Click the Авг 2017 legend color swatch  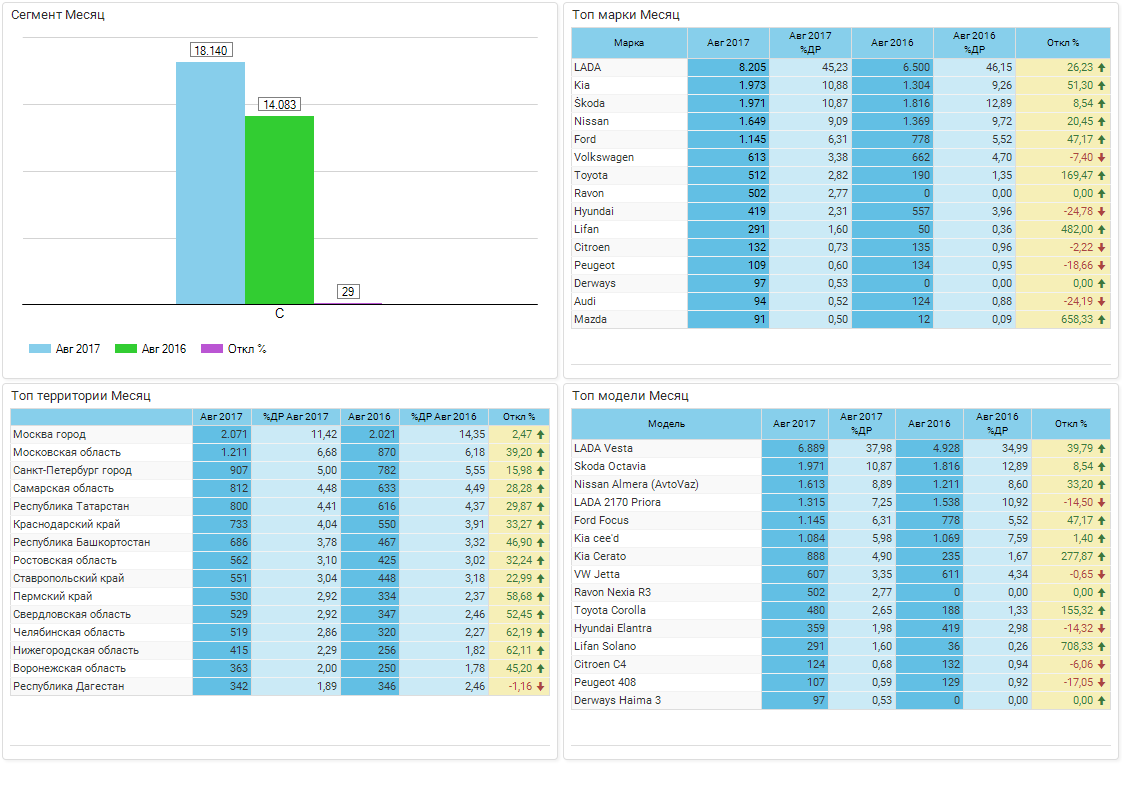39,349
